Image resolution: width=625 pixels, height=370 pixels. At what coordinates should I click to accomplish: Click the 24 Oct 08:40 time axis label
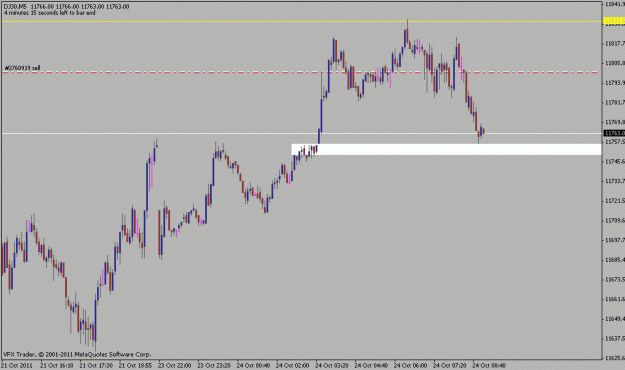pos(489,365)
